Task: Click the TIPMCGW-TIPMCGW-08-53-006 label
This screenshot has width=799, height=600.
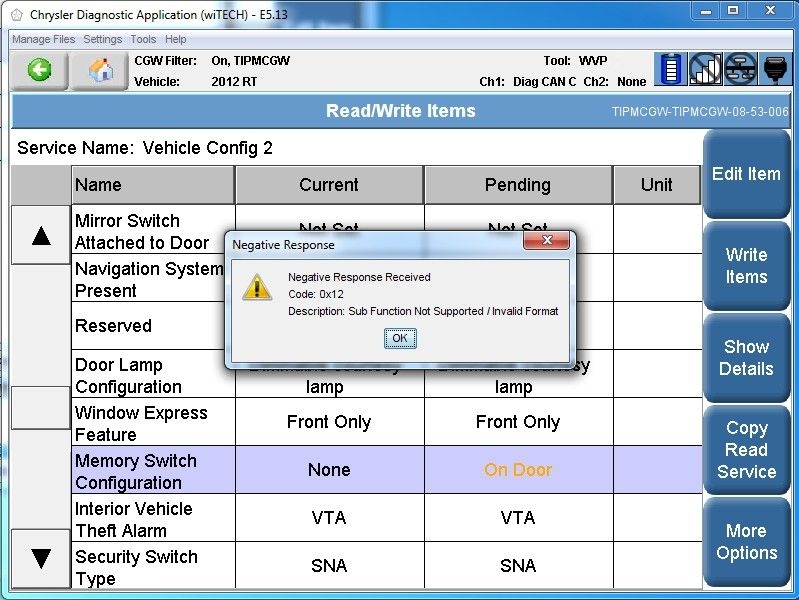Action: pos(700,112)
